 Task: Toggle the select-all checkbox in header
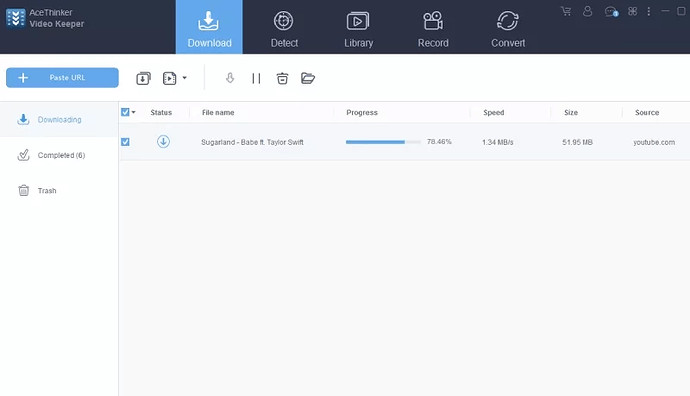125,112
